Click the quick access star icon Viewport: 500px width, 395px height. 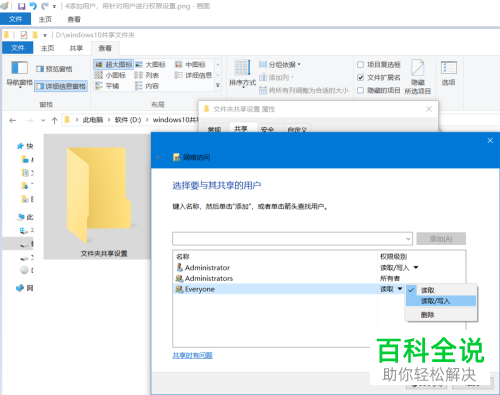pos(20,146)
